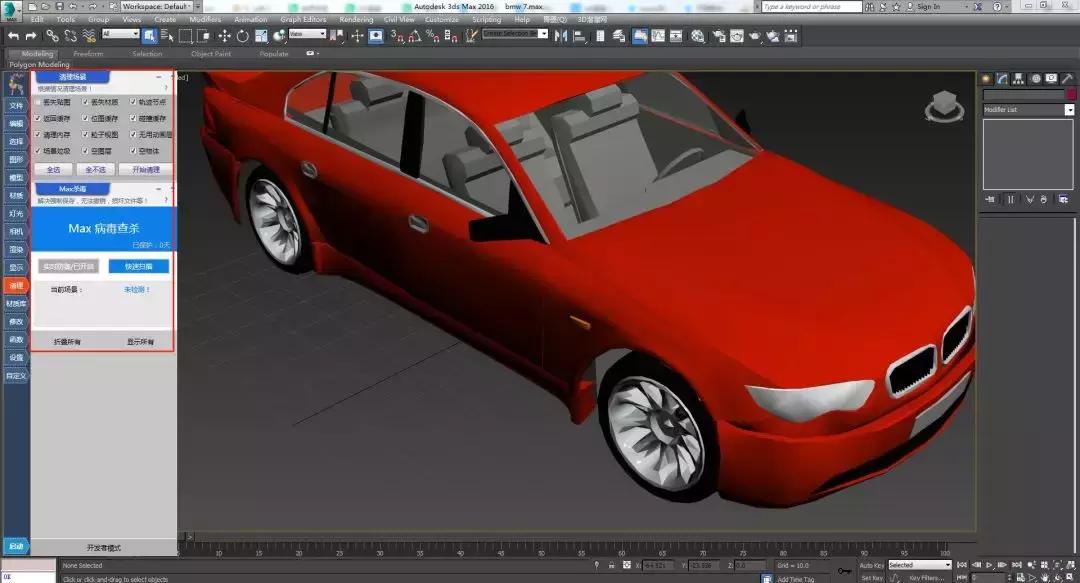Click the Rotate tool icon
Viewport: 1080px width, 583px height.
coord(242,36)
